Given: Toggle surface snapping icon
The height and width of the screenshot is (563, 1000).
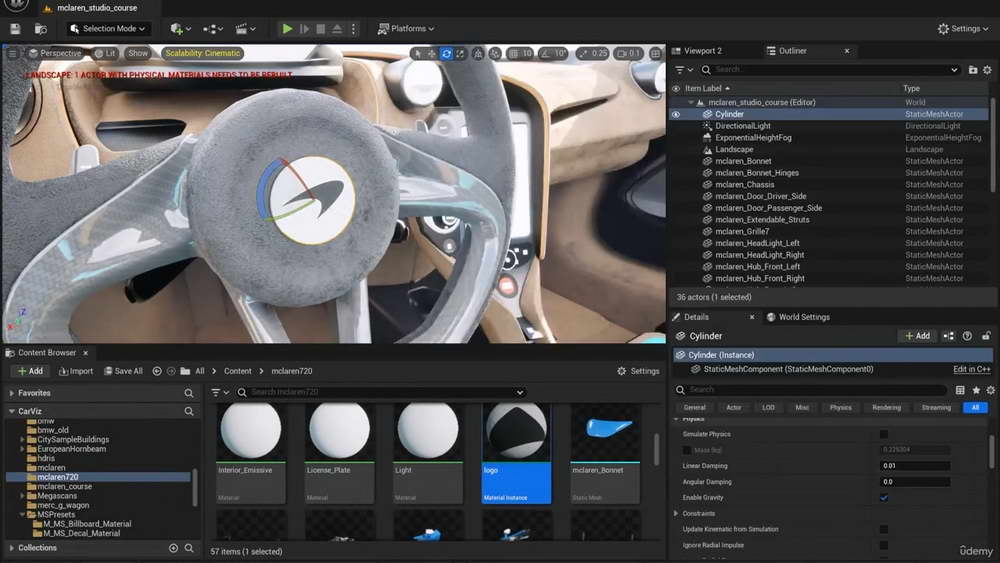Looking at the screenshot, I should click(x=495, y=54).
